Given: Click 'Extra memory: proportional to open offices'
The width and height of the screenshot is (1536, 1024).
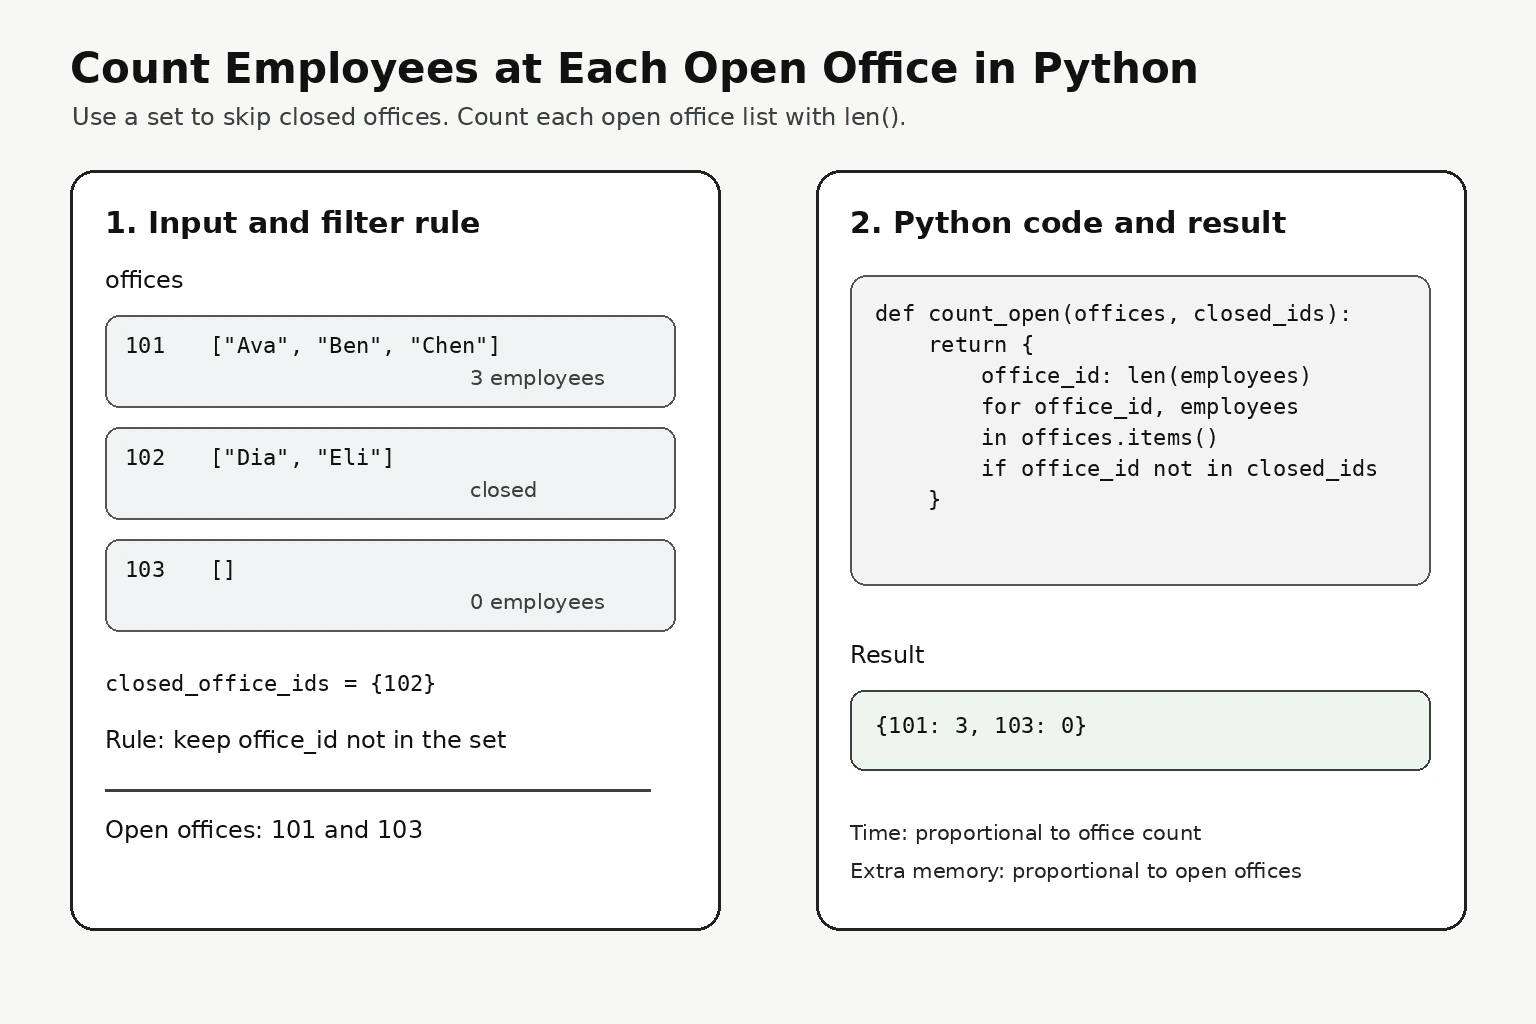Looking at the screenshot, I should click(x=1075, y=871).
